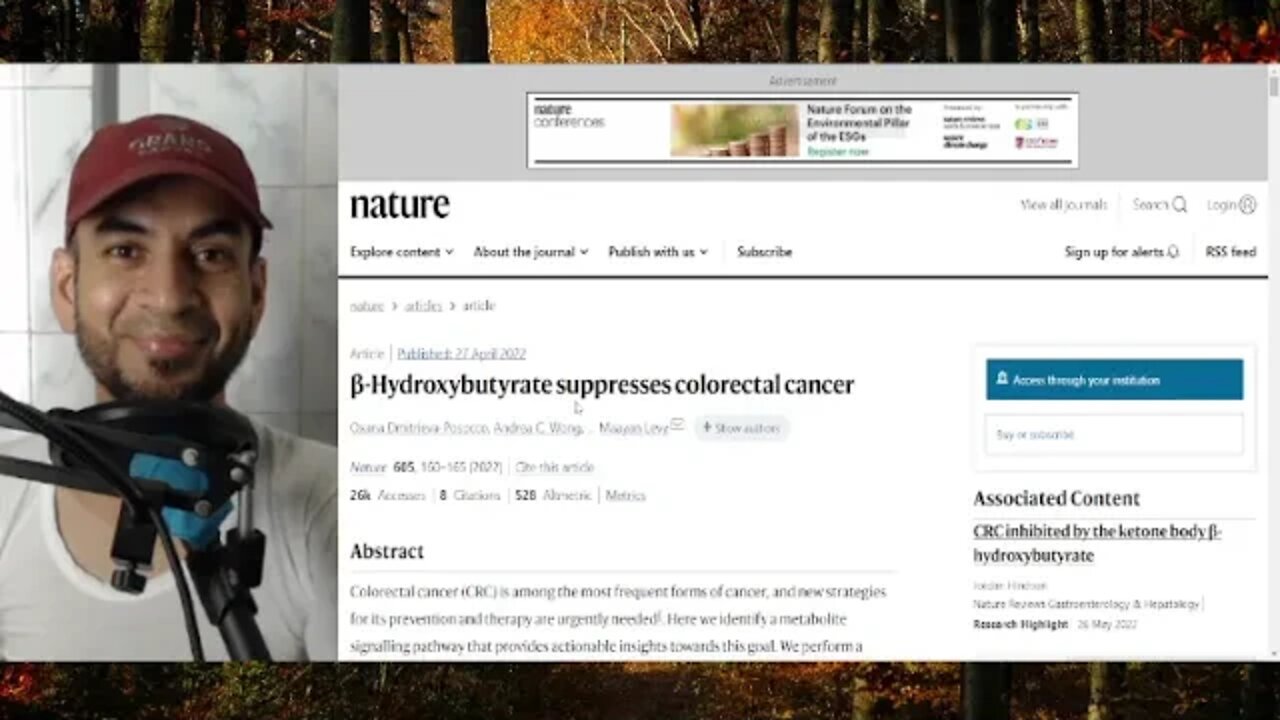Click Register now in the advertisement
The height and width of the screenshot is (720, 1280).
coord(838,152)
